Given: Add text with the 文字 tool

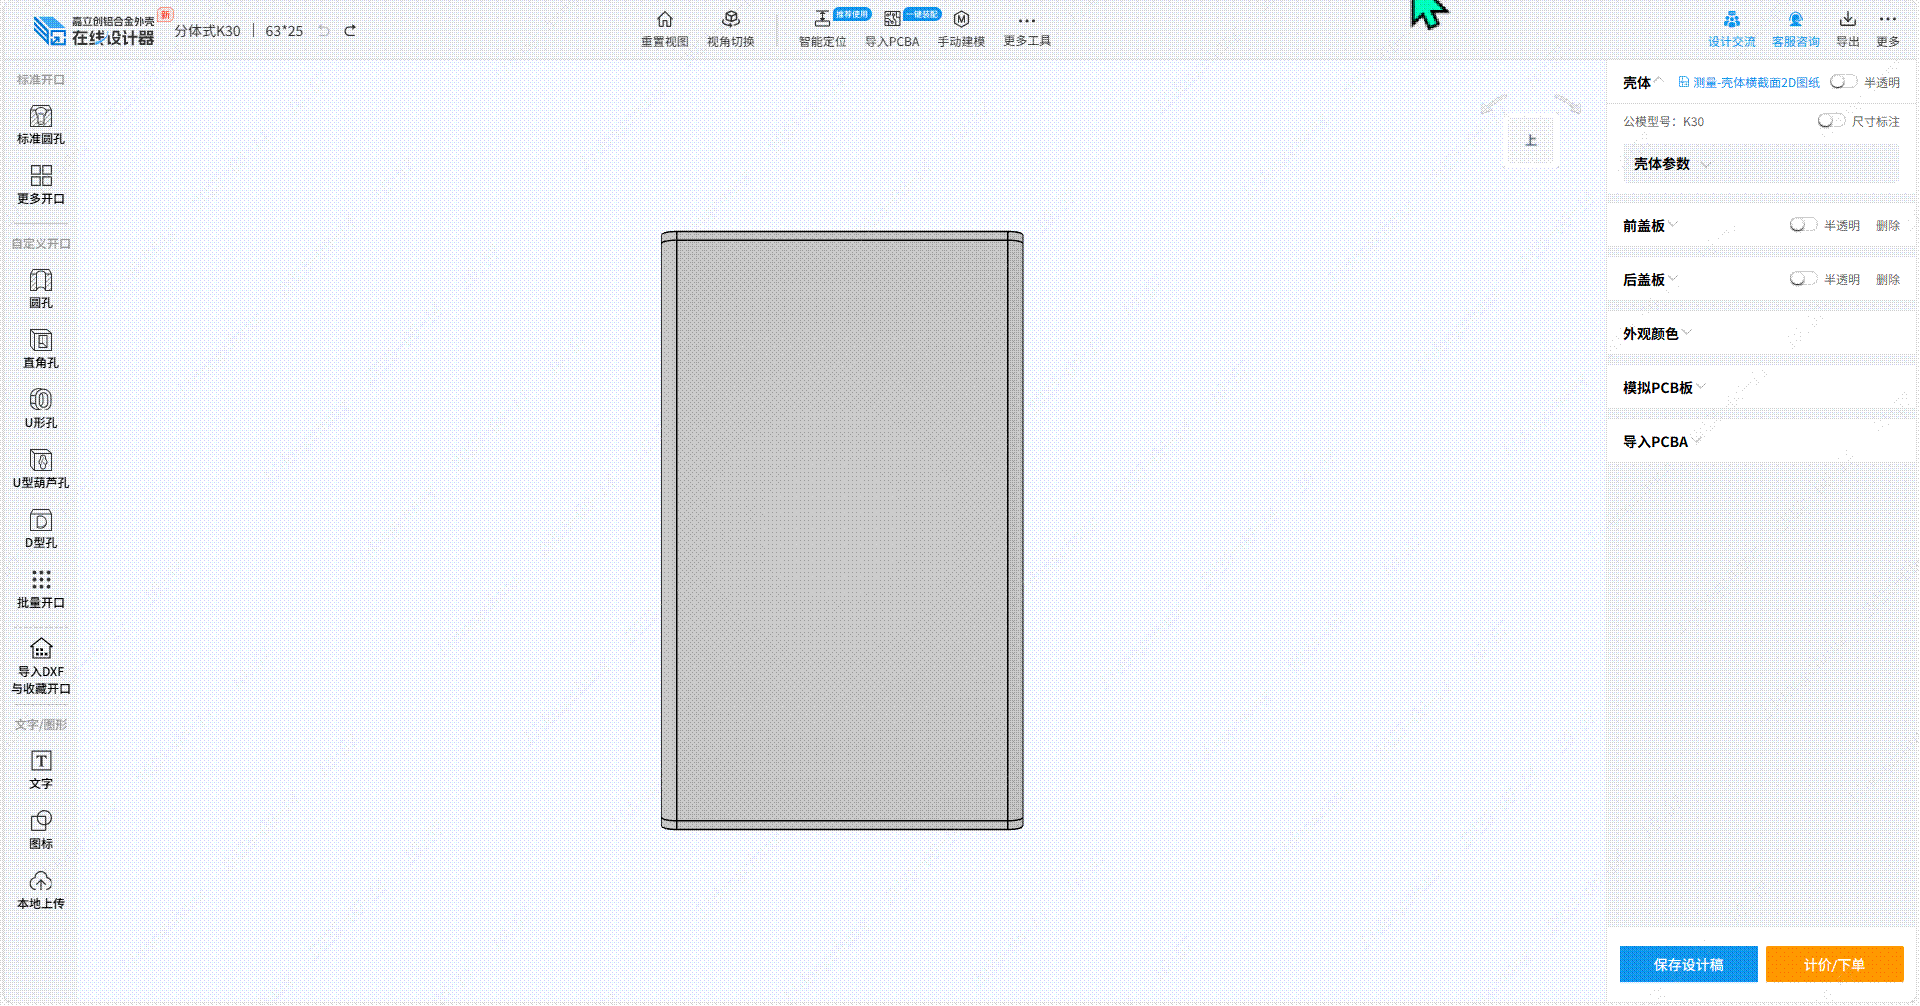Looking at the screenshot, I should point(40,770).
